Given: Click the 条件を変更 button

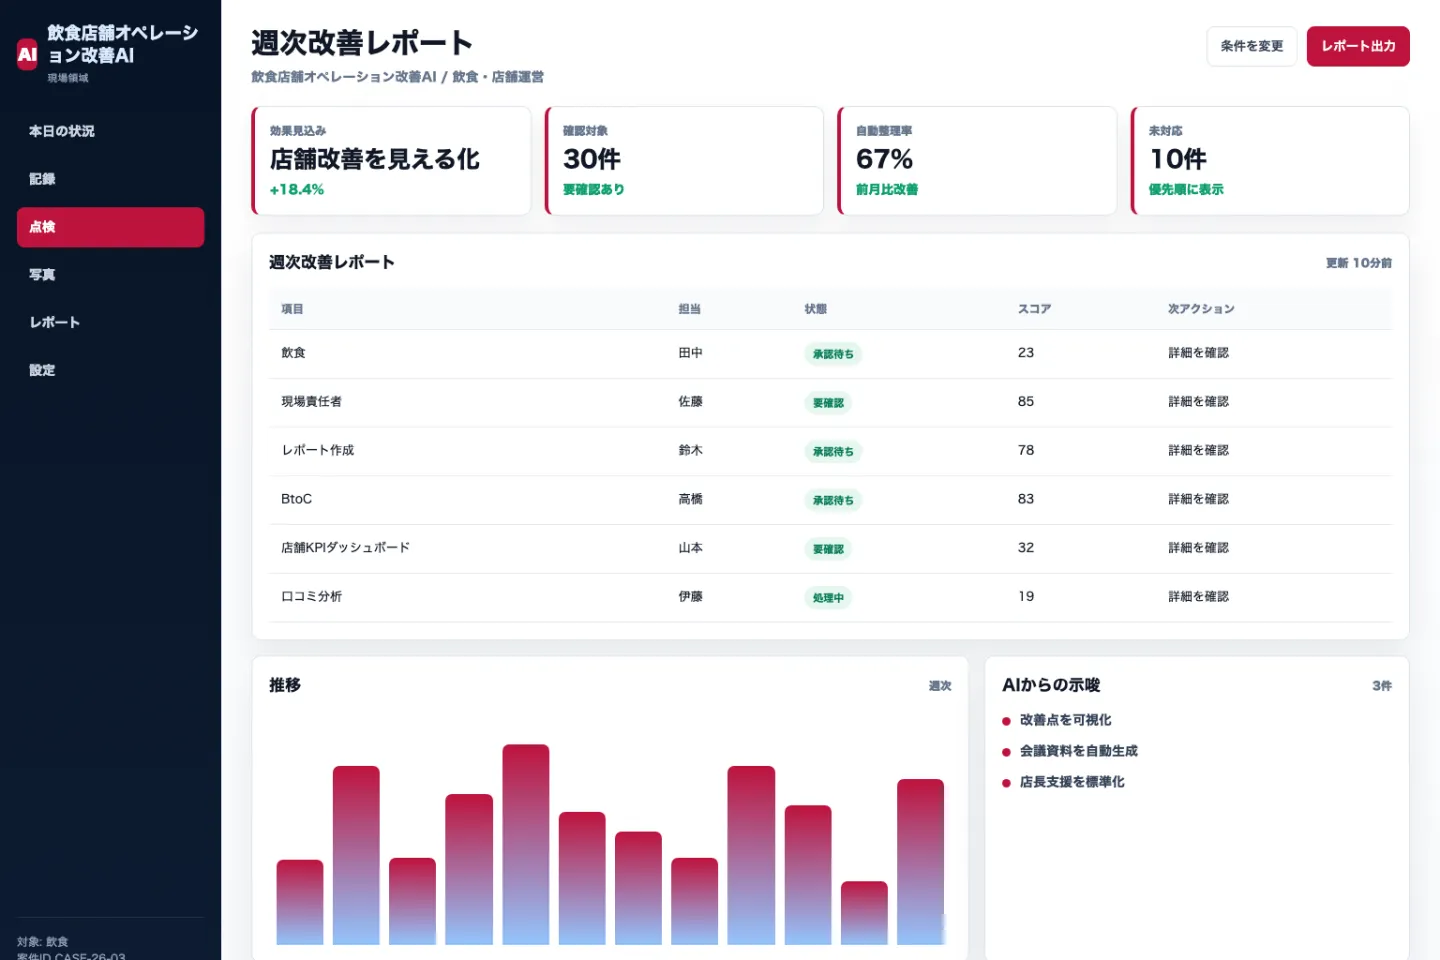Looking at the screenshot, I should (x=1251, y=46).
